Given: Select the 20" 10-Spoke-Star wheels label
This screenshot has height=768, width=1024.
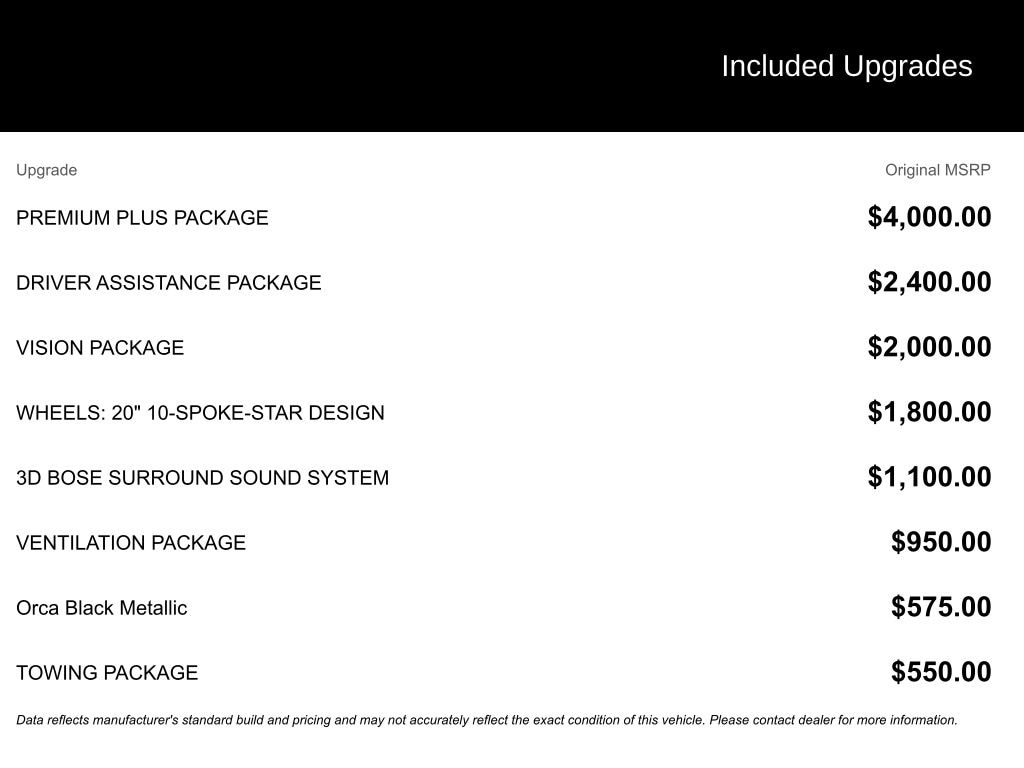Looking at the screenshot, I should [x=200, y=413].
